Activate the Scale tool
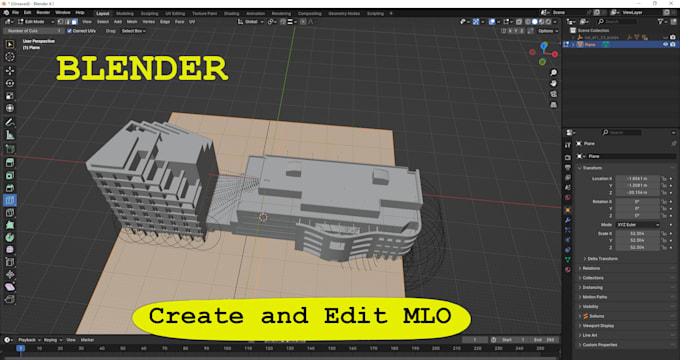The image size is (680, 360). pos(10,96)
